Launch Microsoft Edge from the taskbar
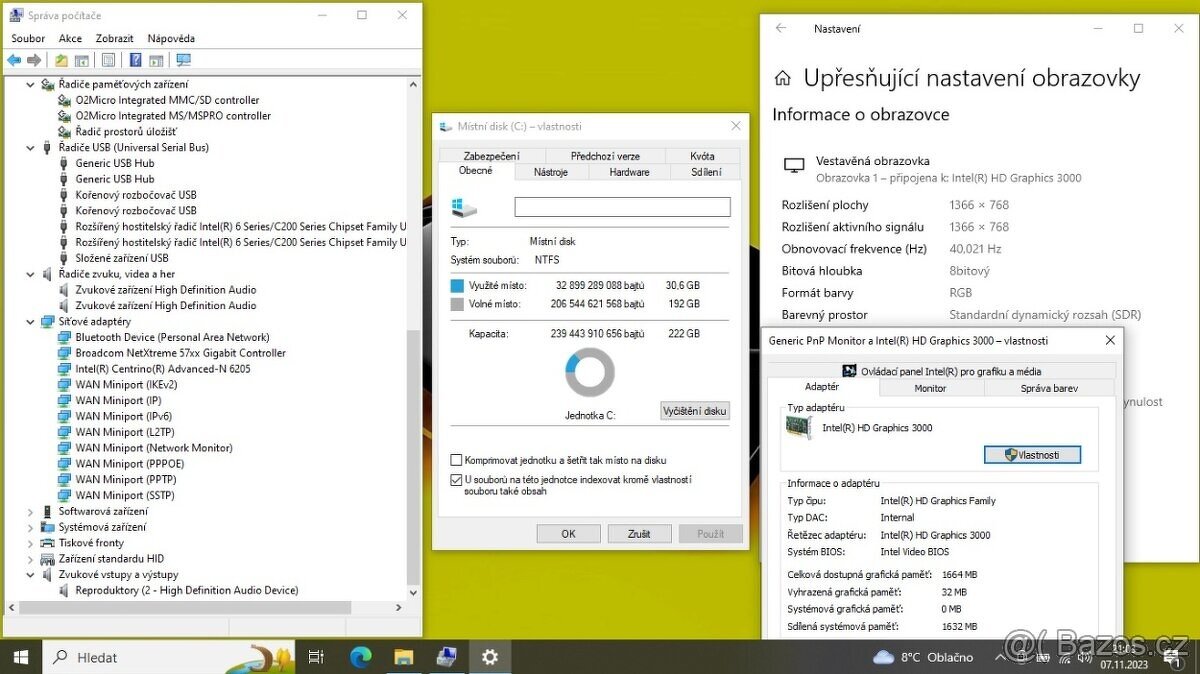Viewport: 1200px width, 674px height. pos(360,657)
